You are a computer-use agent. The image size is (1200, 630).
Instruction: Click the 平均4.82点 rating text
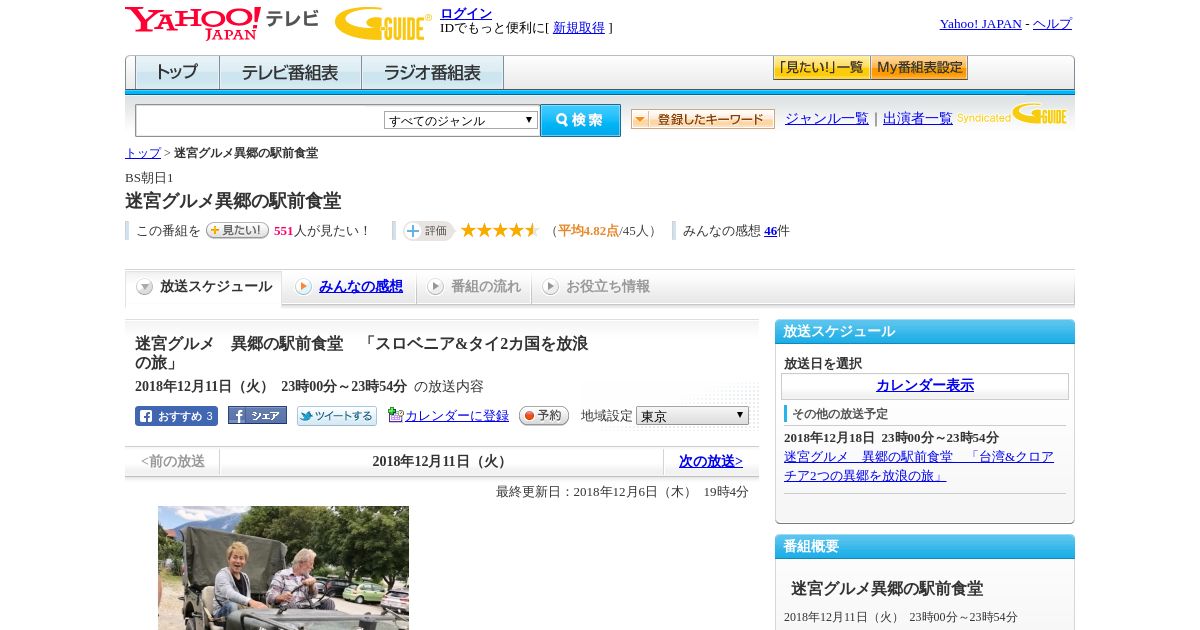point(588,231)
